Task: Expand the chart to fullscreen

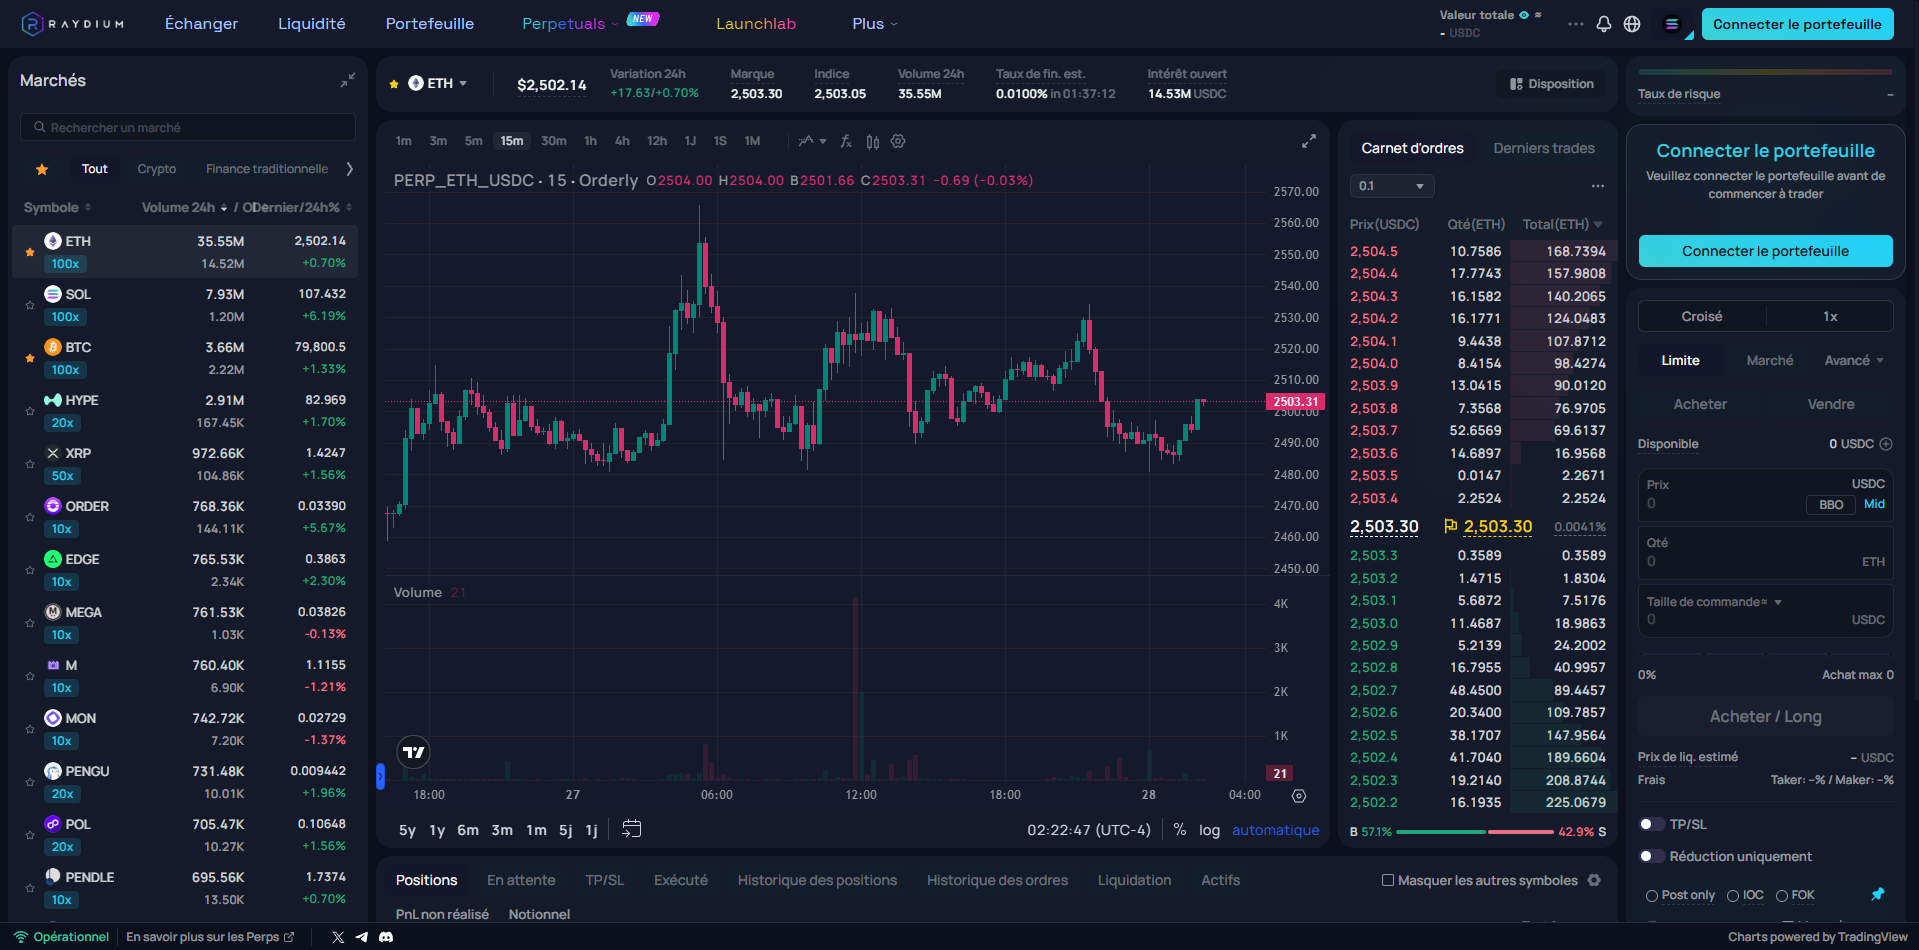Action: (1308, 141)
